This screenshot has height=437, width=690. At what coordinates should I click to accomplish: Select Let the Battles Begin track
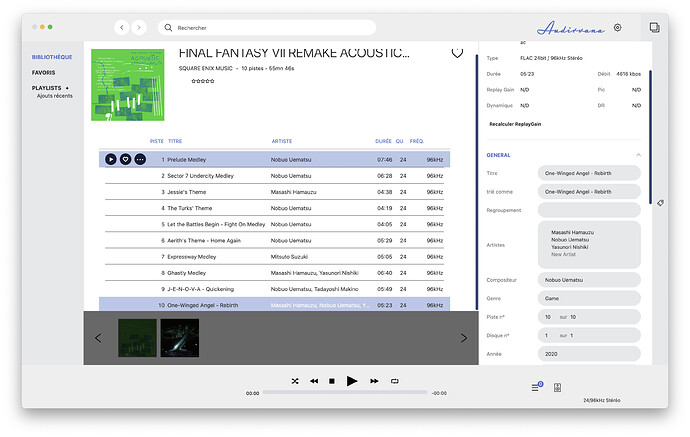pos(274,224)
